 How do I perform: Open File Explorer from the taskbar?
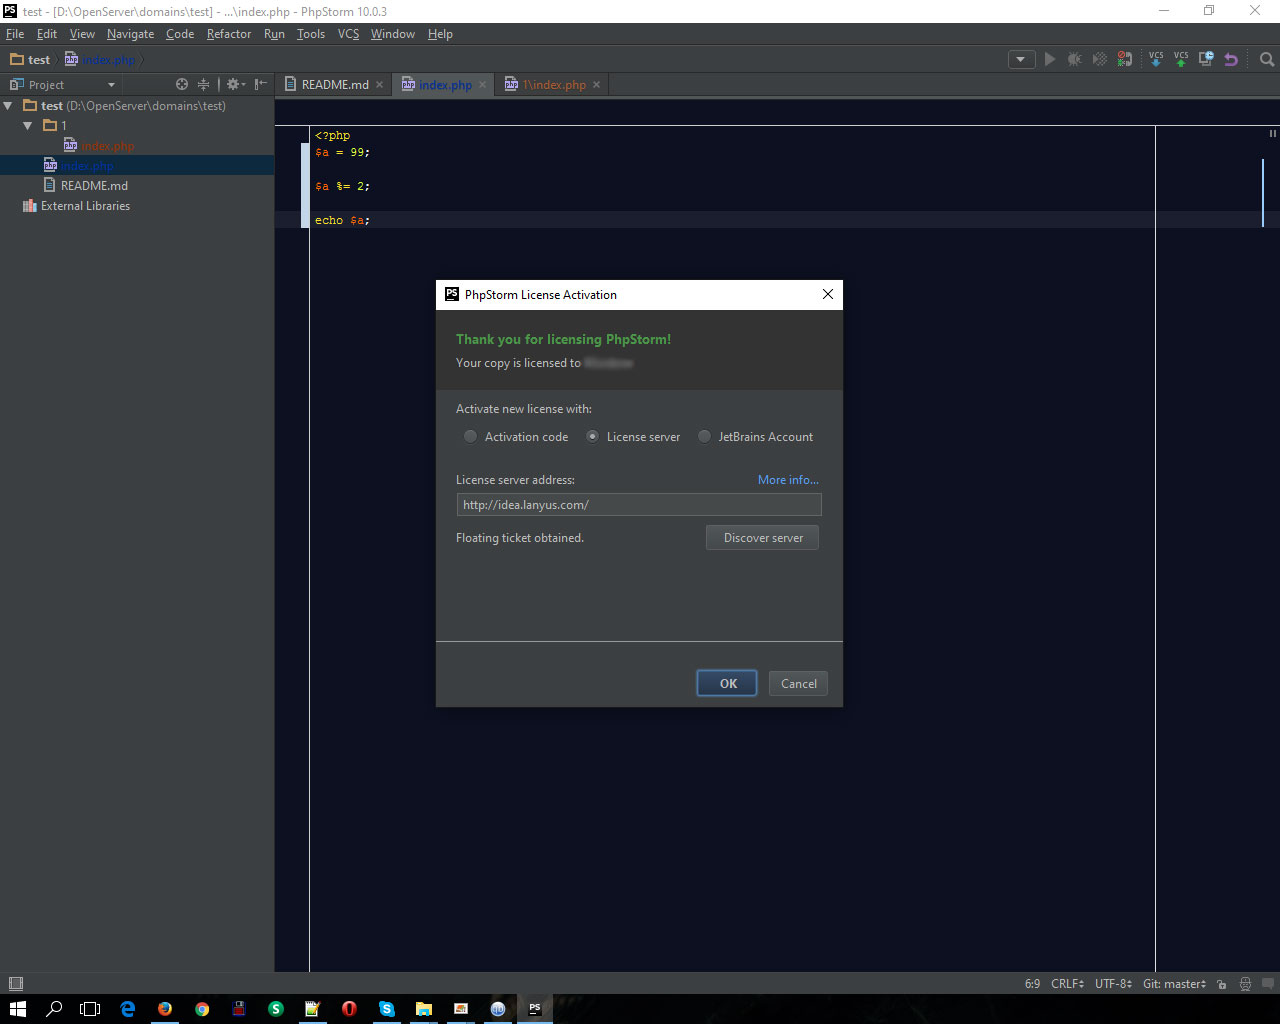click(424, 1009)
